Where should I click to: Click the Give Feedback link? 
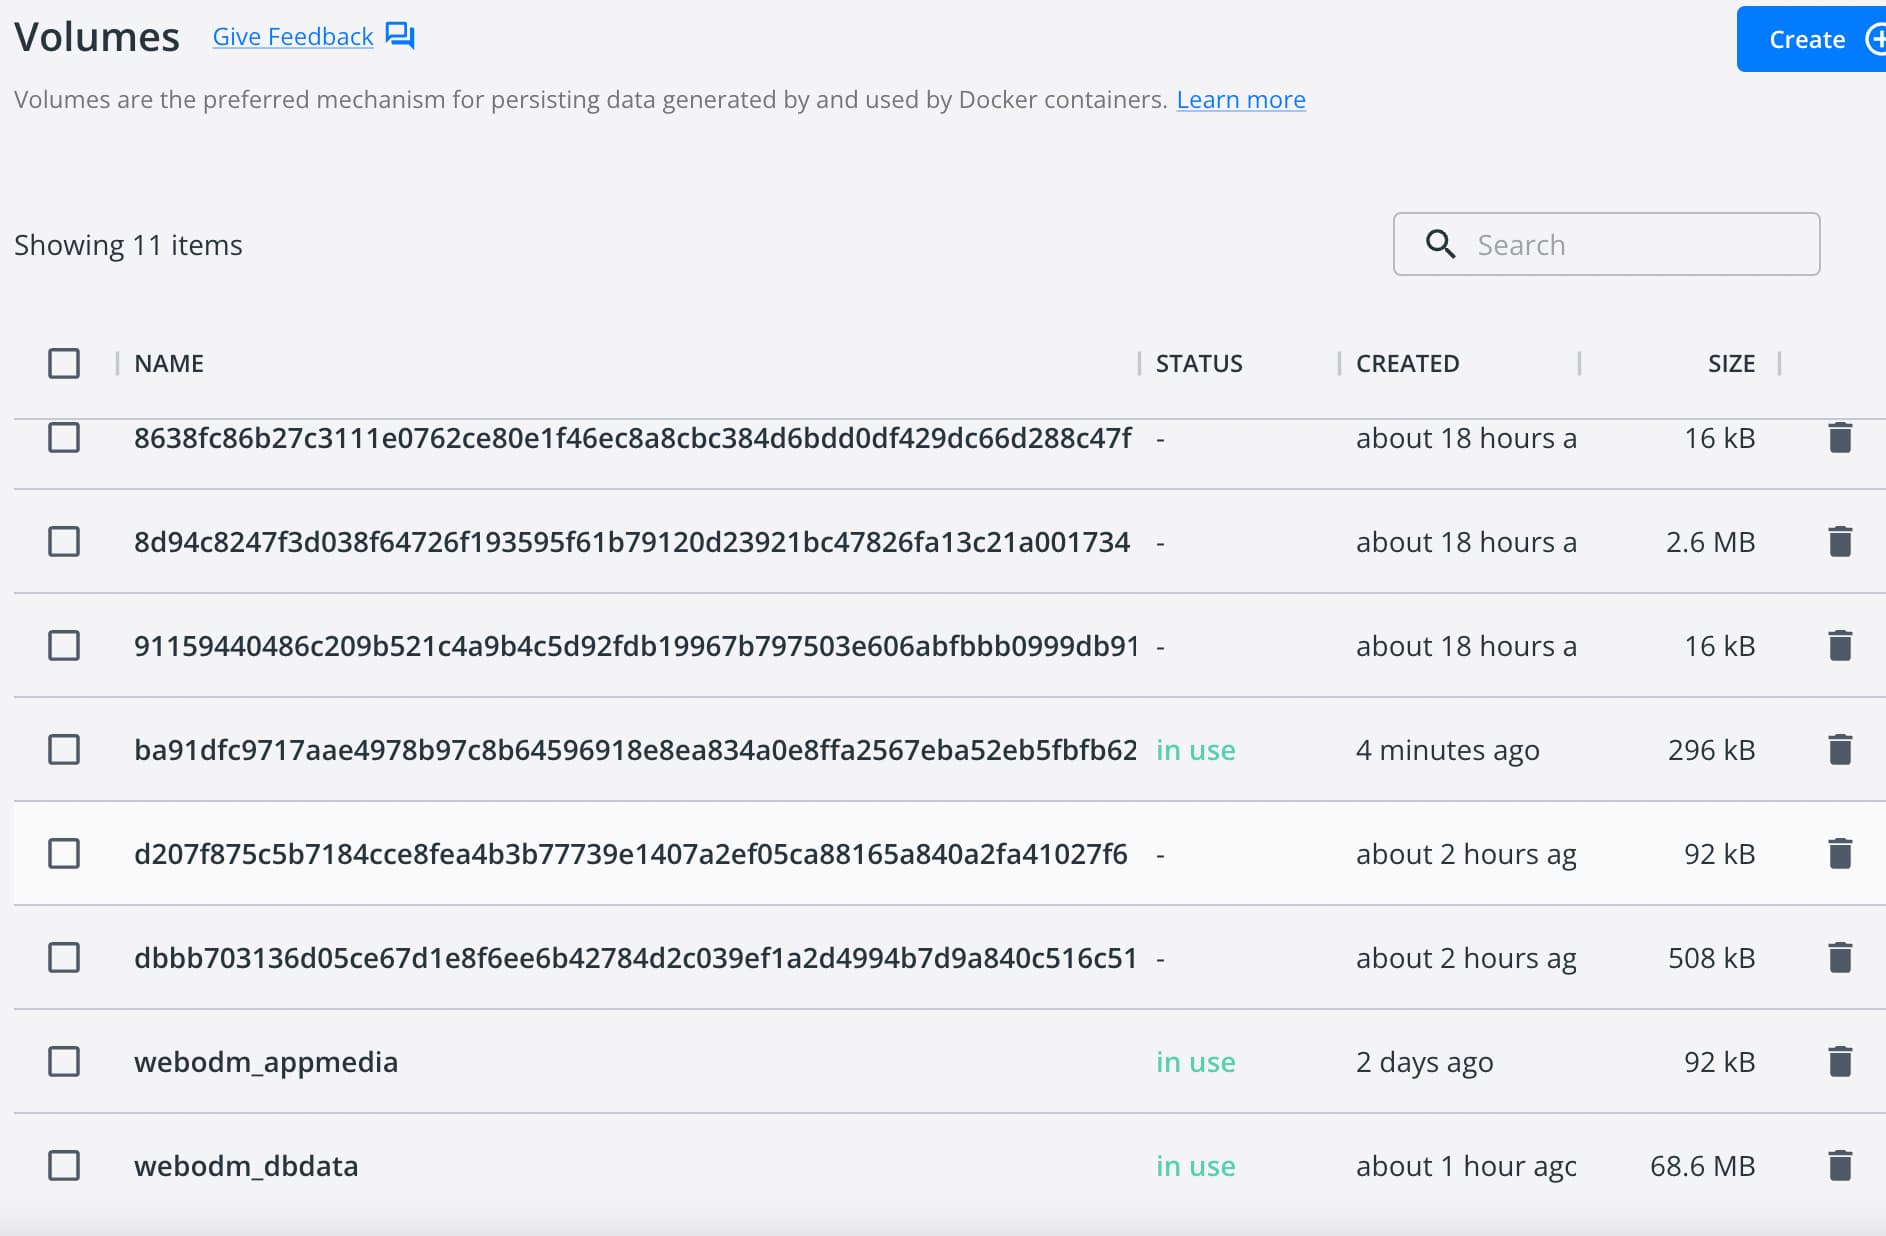click(x=292, y=36)
